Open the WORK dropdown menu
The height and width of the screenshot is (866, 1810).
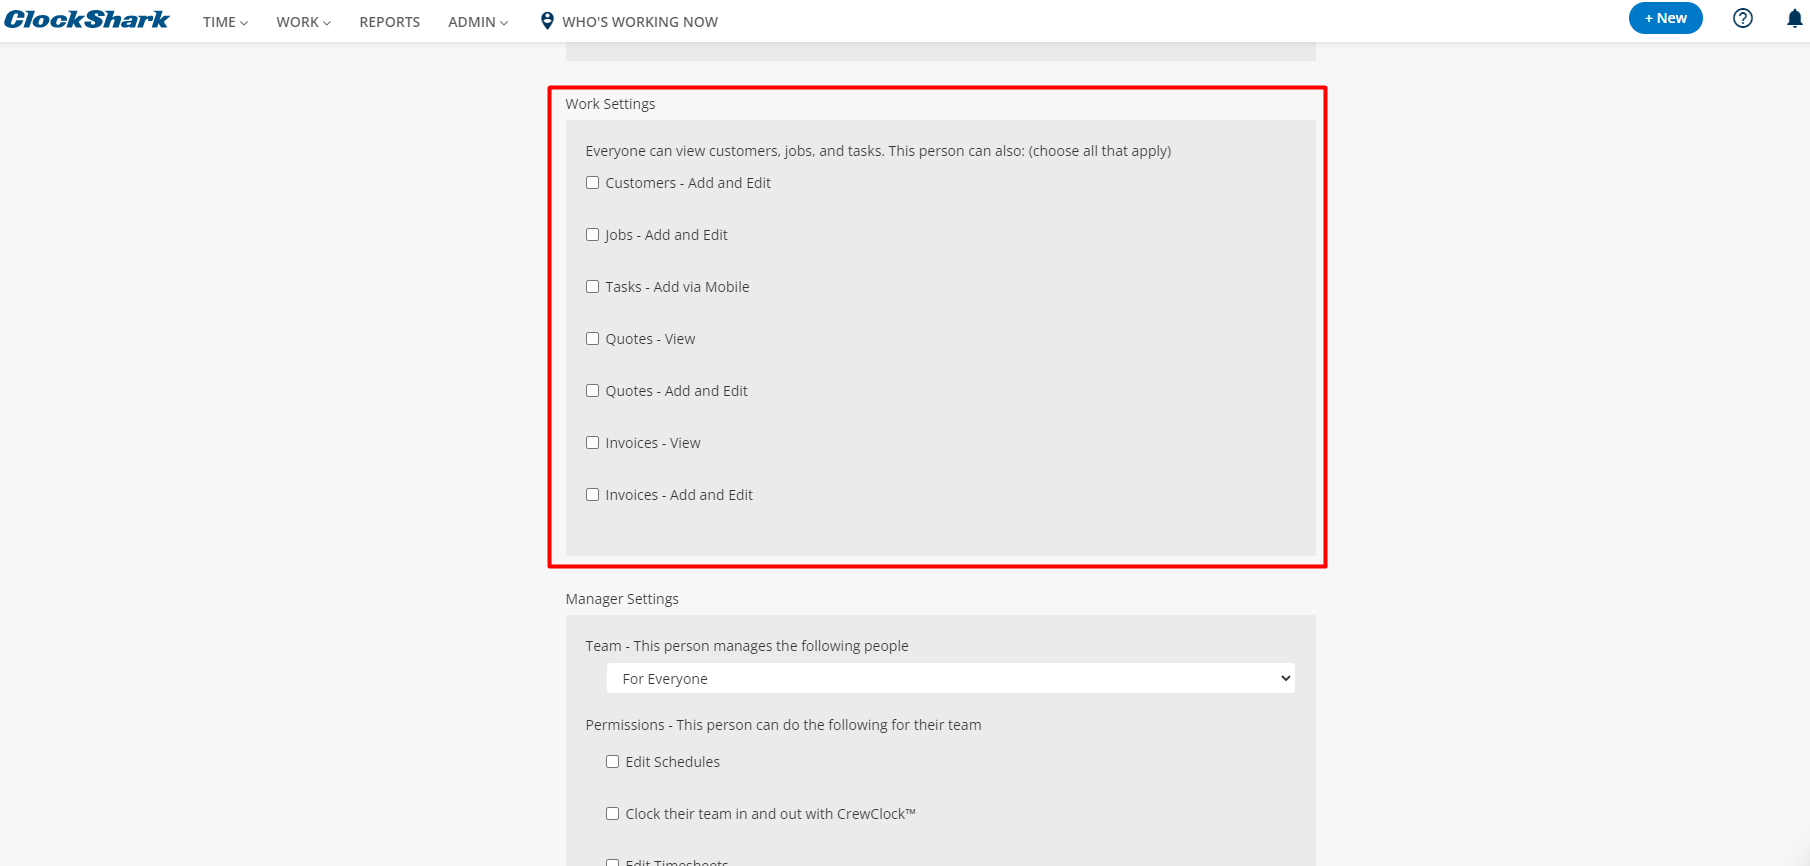point(303,22)
